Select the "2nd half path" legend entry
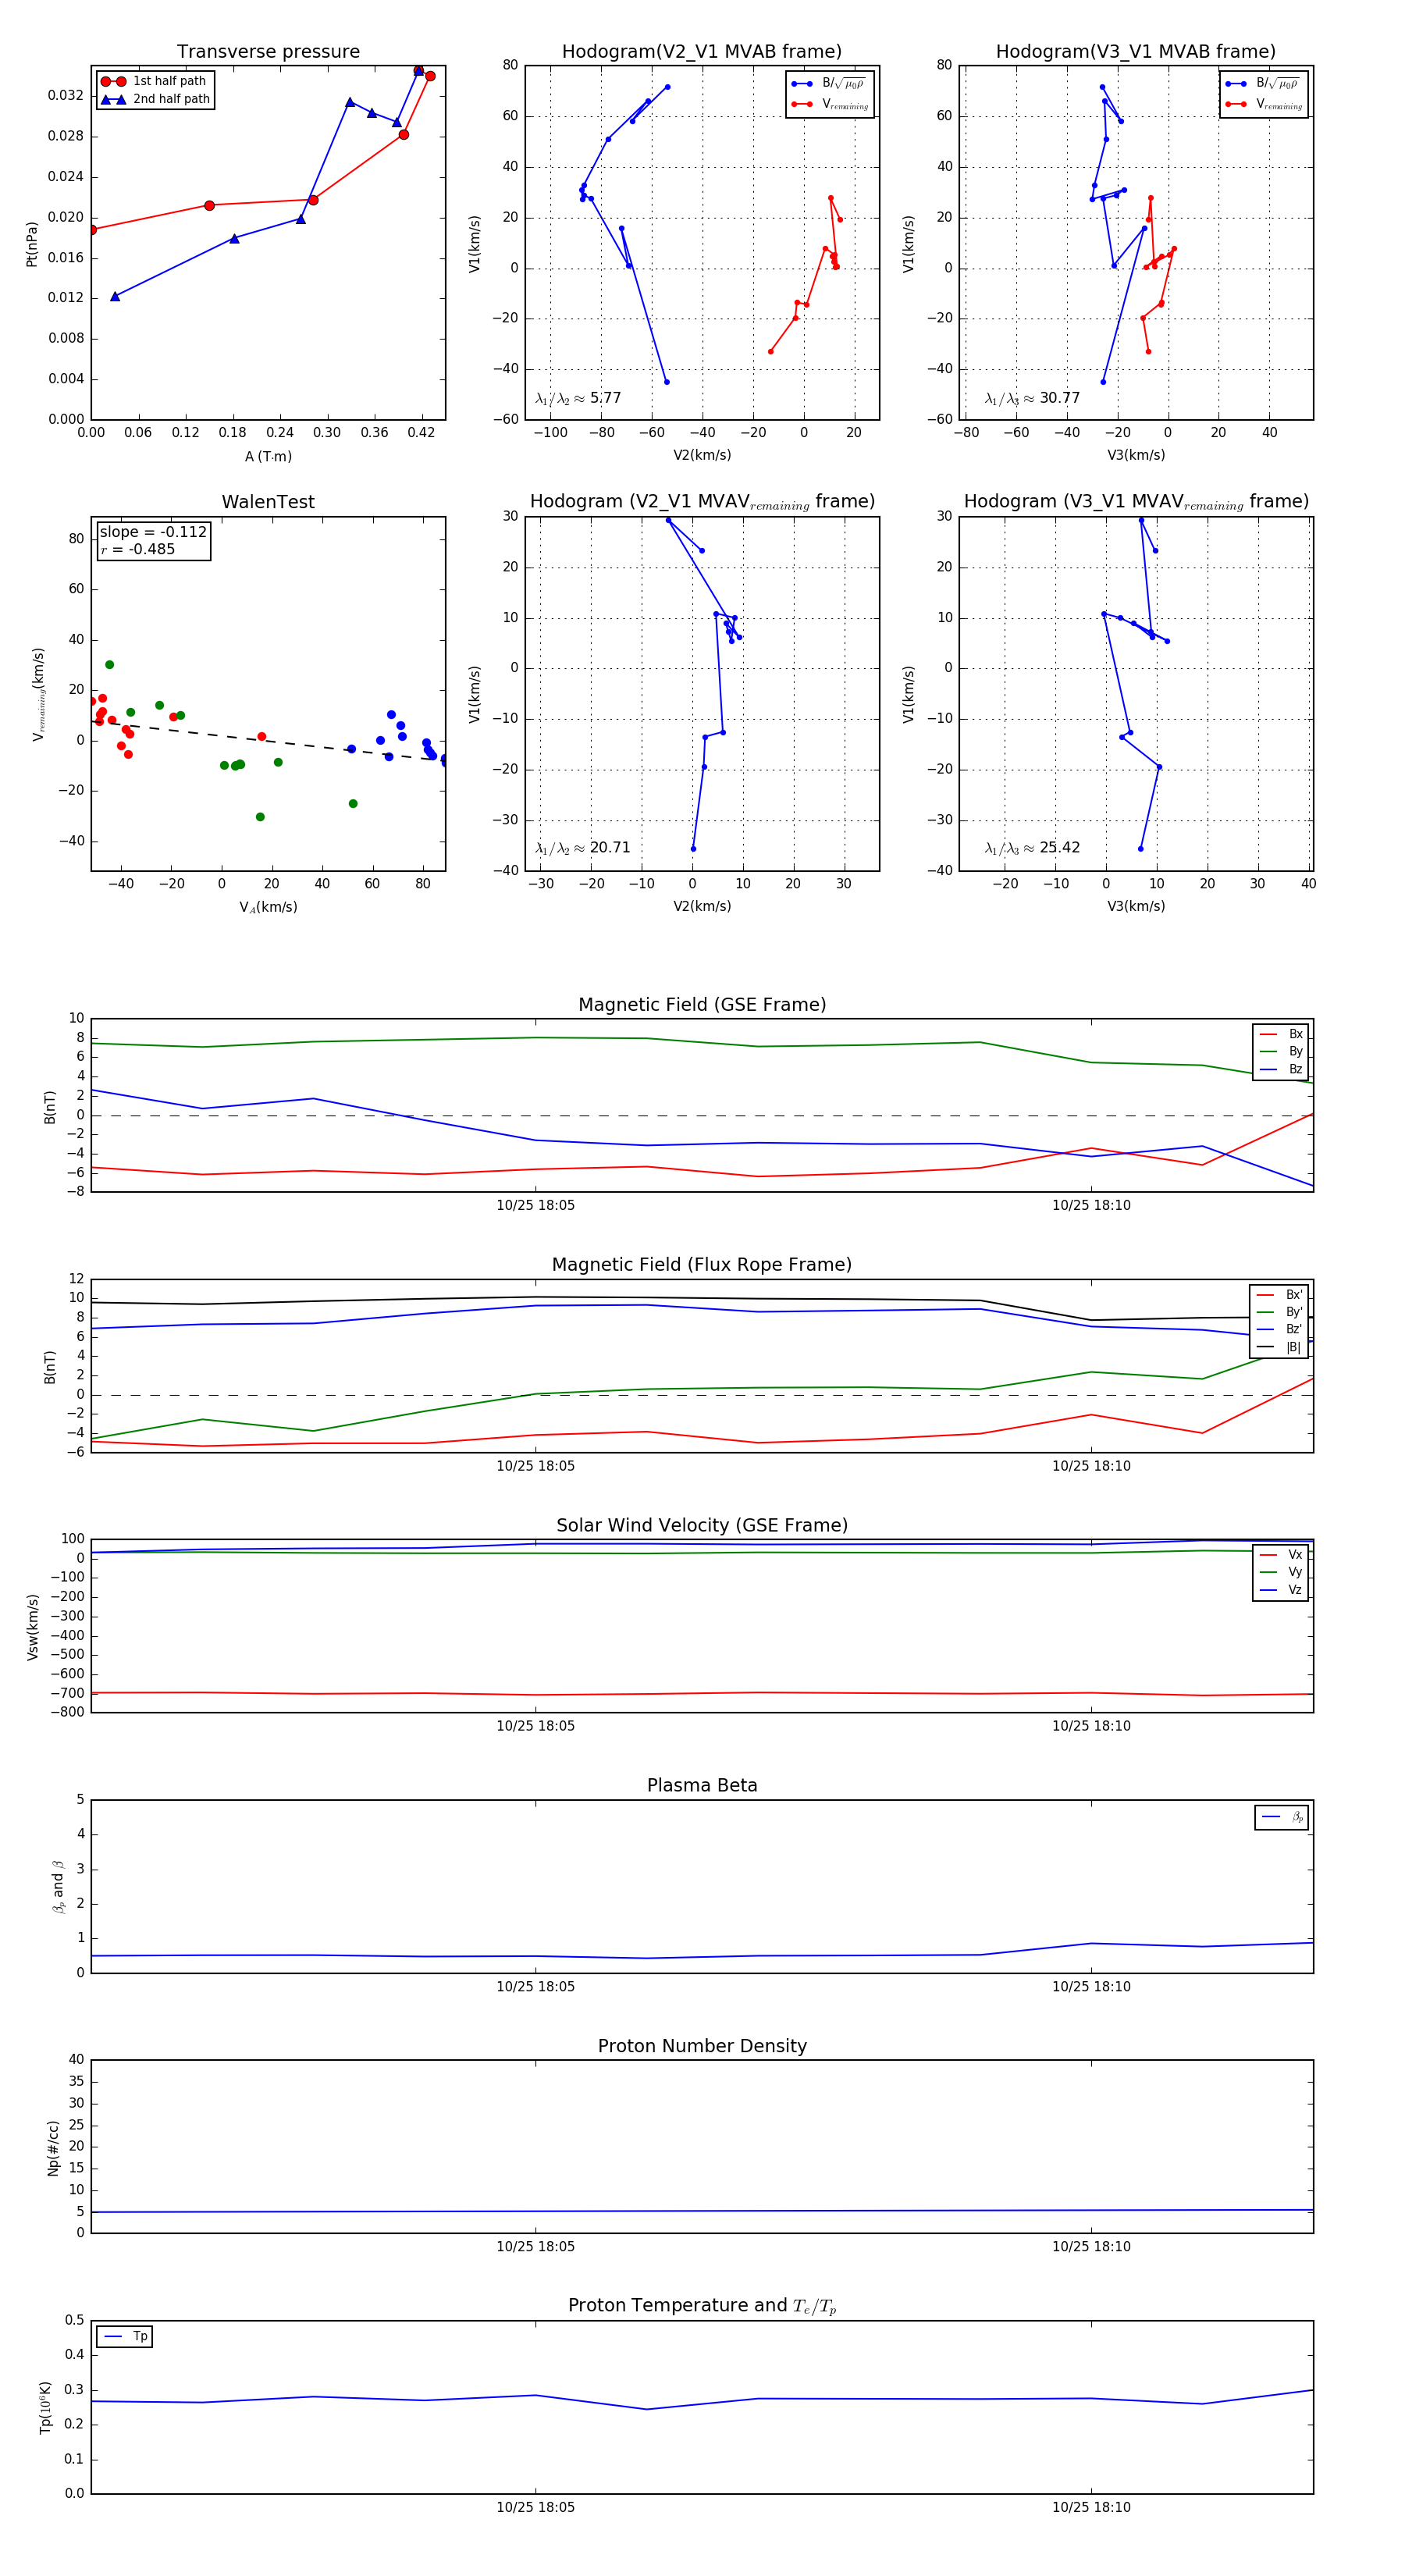The height and width of the screenshot is (2576, 1405). coord(155,99)
